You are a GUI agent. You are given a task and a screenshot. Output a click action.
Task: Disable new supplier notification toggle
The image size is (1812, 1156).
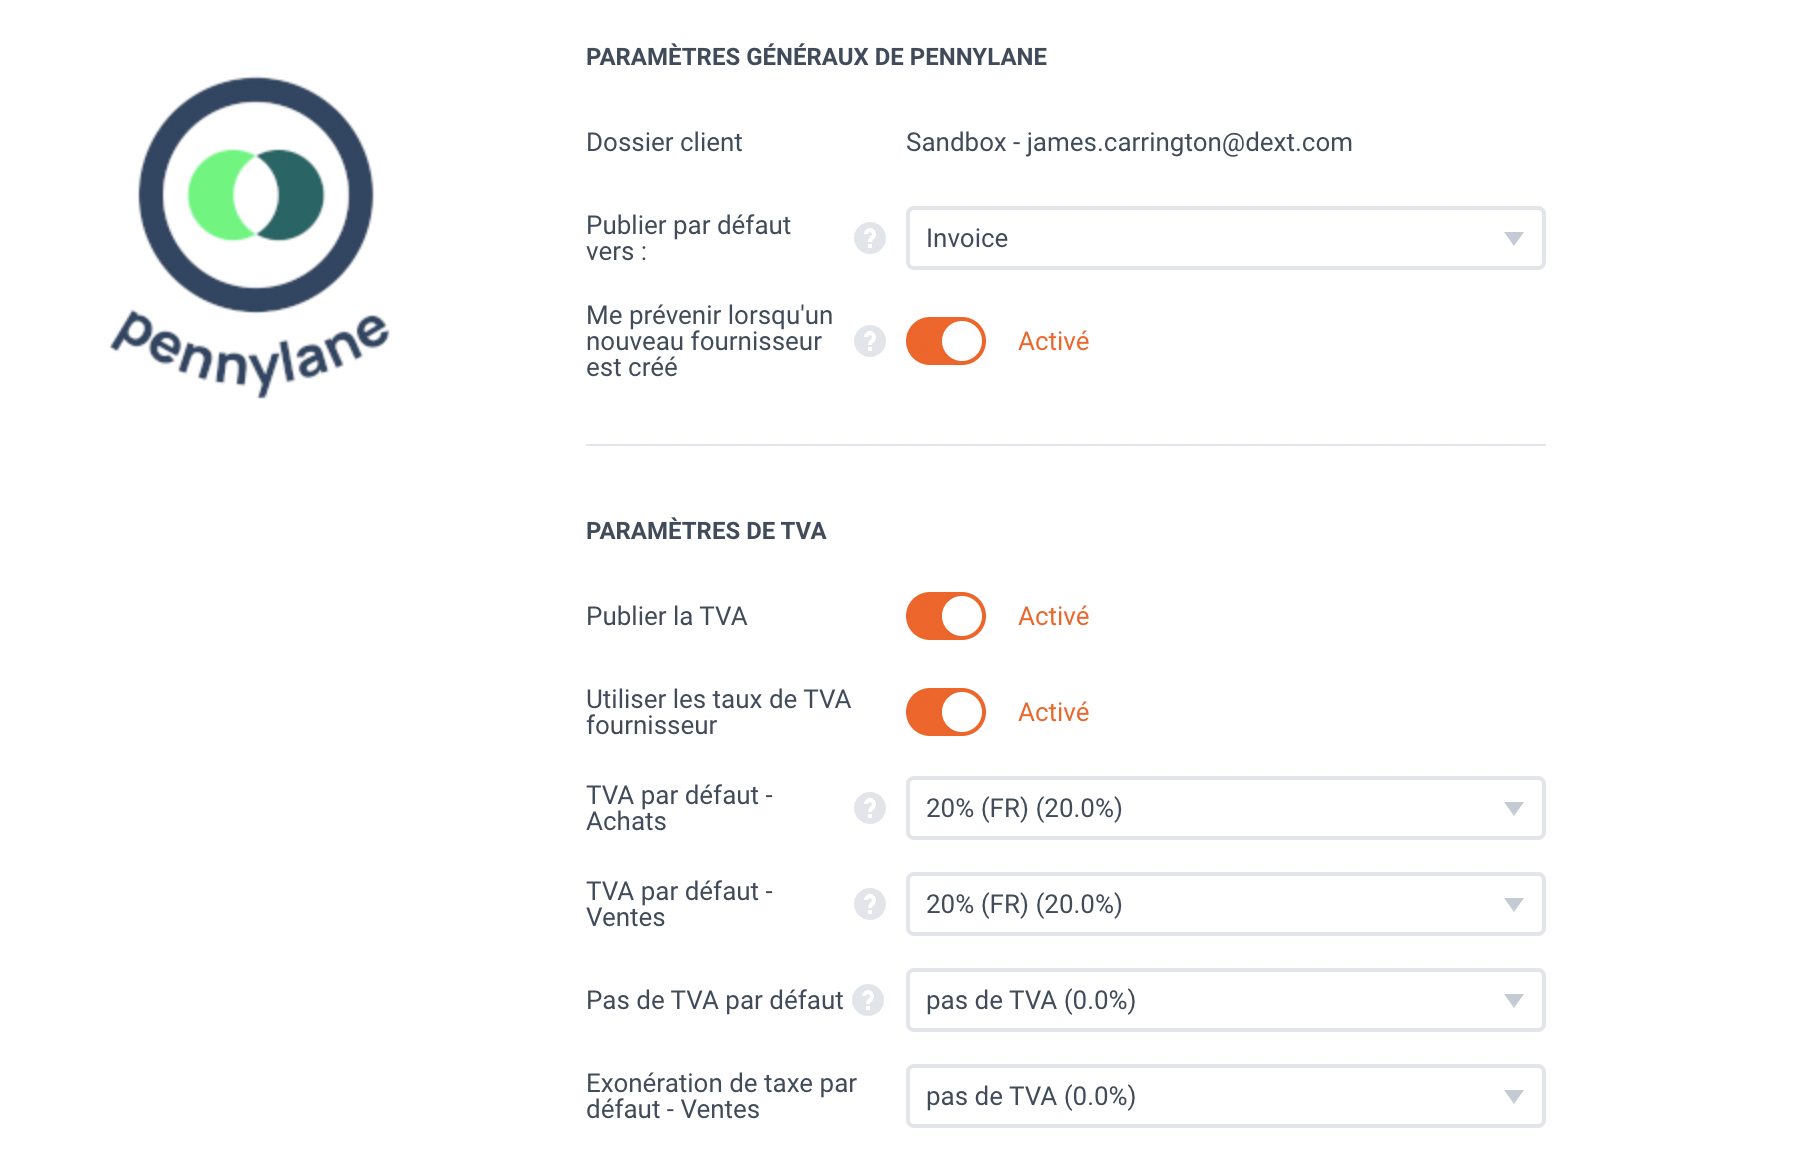tap(946, 341)
